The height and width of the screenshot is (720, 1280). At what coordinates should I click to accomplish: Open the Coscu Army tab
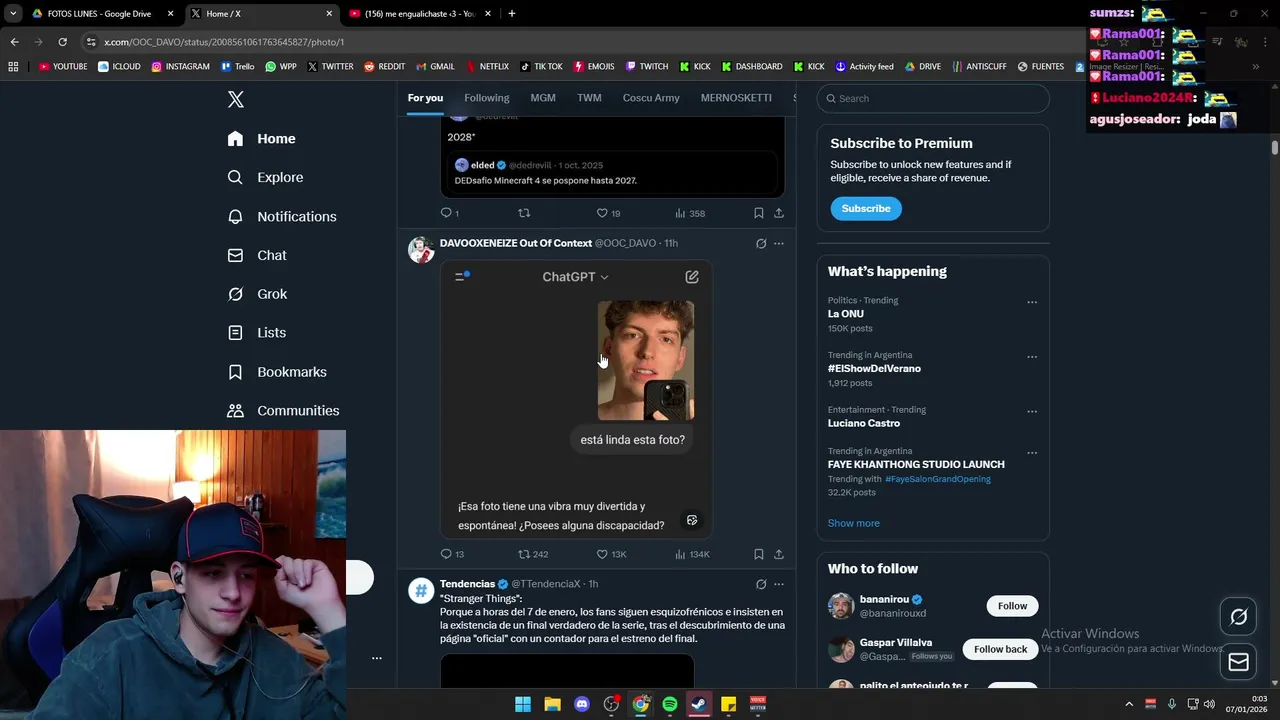click(x=651, y=98)
